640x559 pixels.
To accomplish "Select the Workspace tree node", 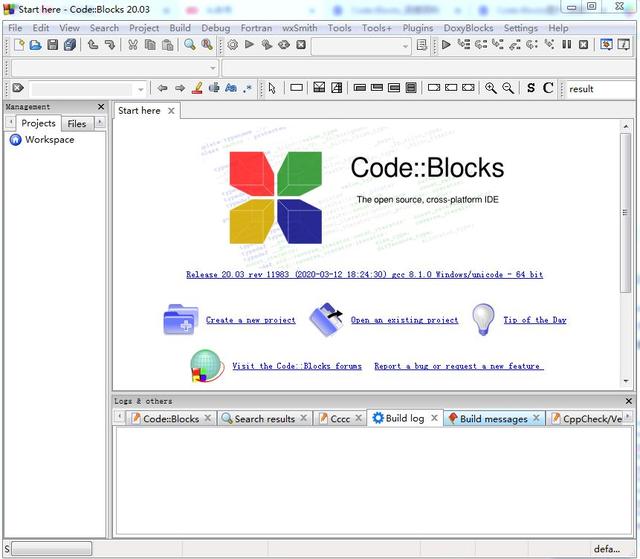I will pos(49,140).
